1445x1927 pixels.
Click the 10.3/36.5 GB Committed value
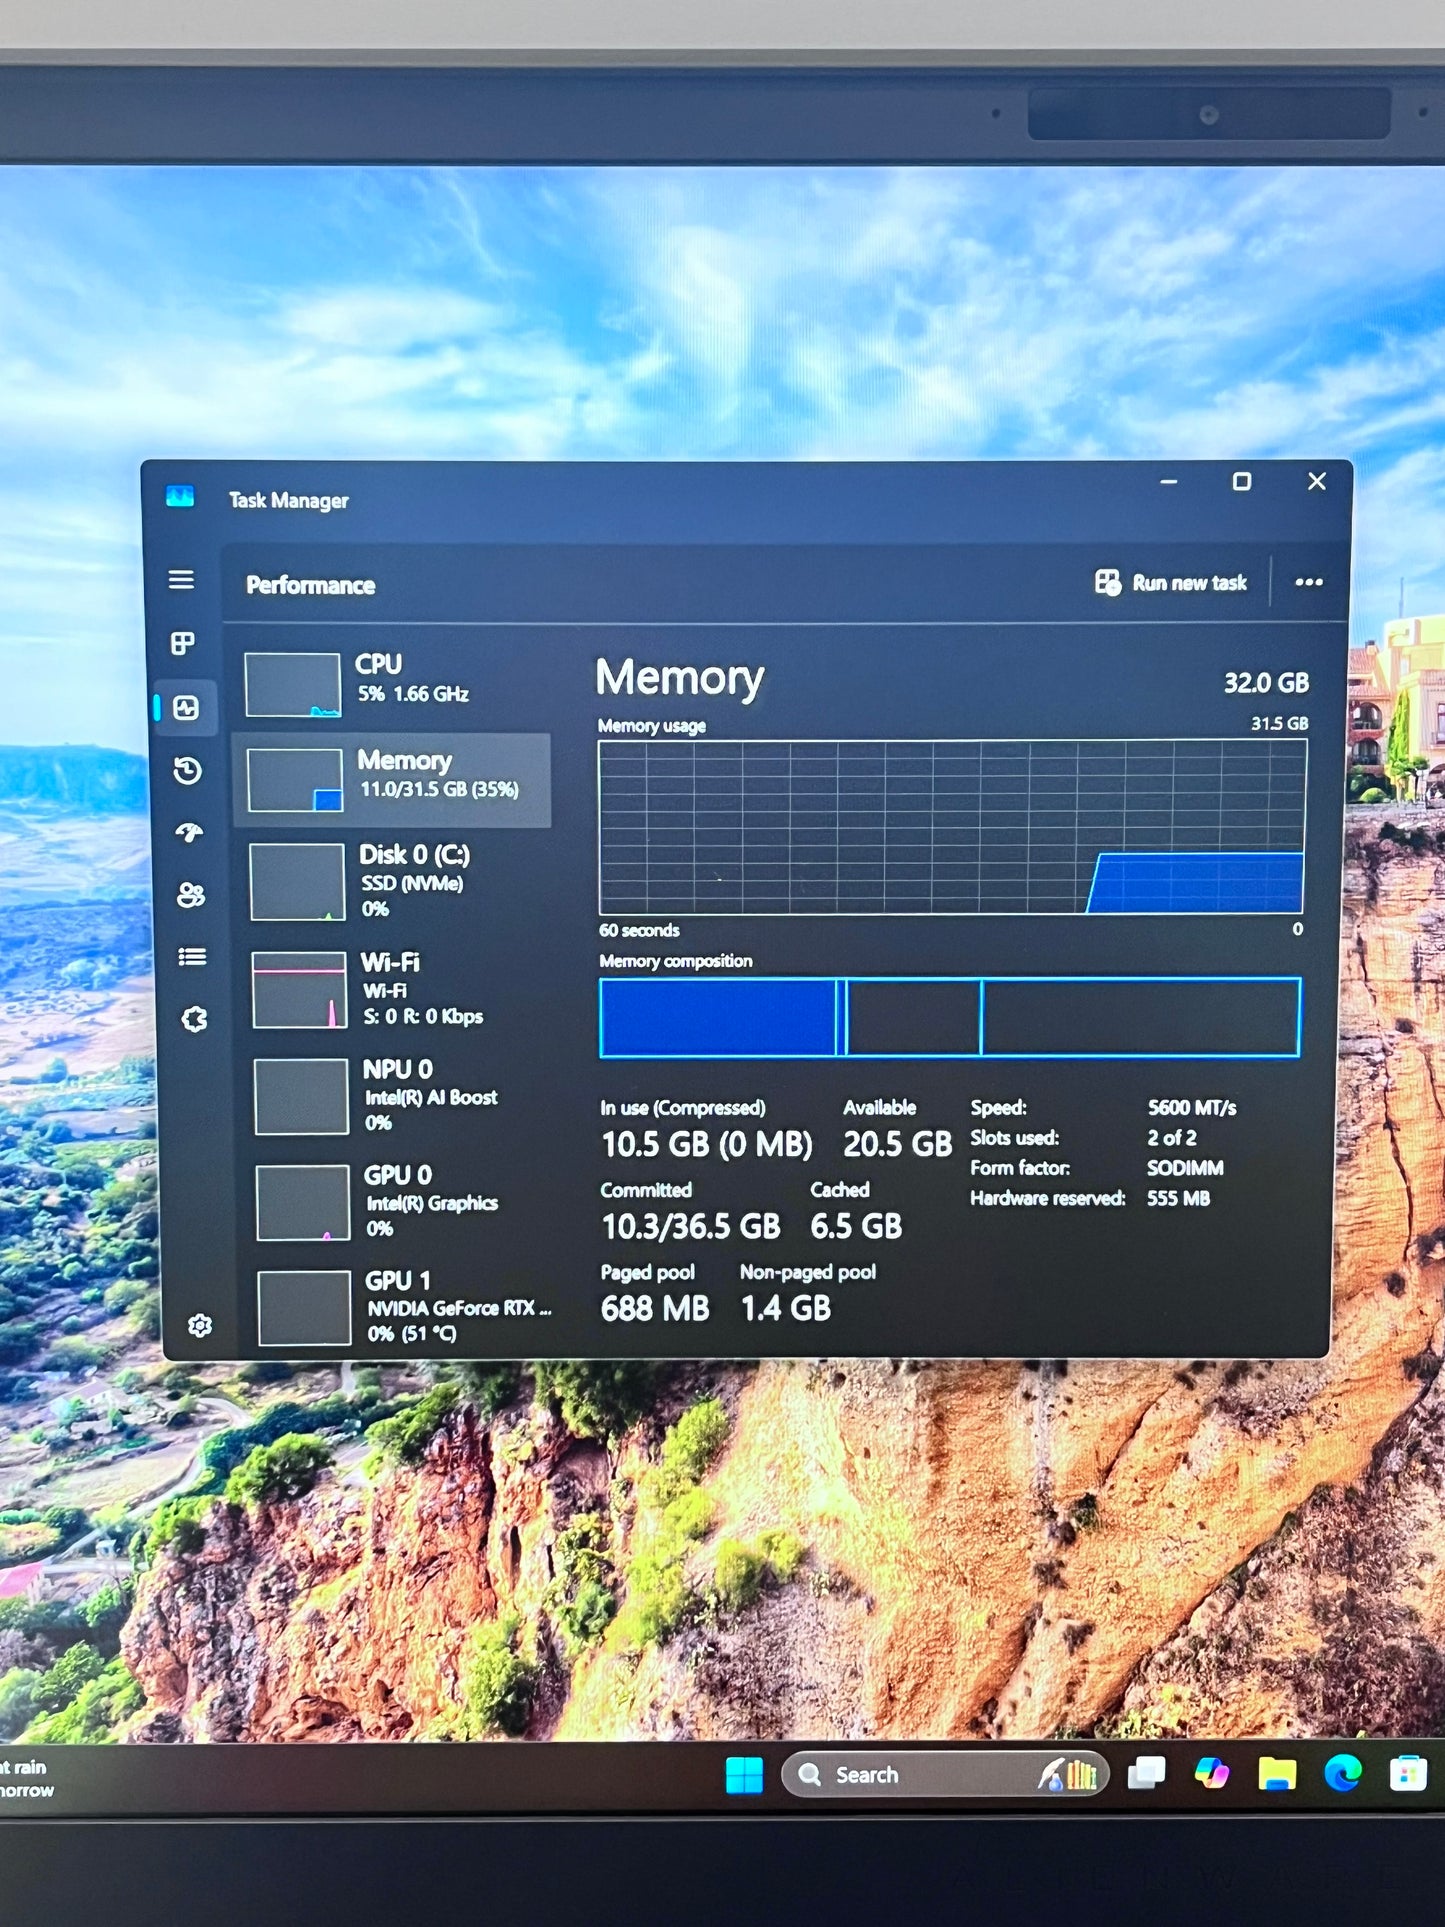coord(691,1226)
